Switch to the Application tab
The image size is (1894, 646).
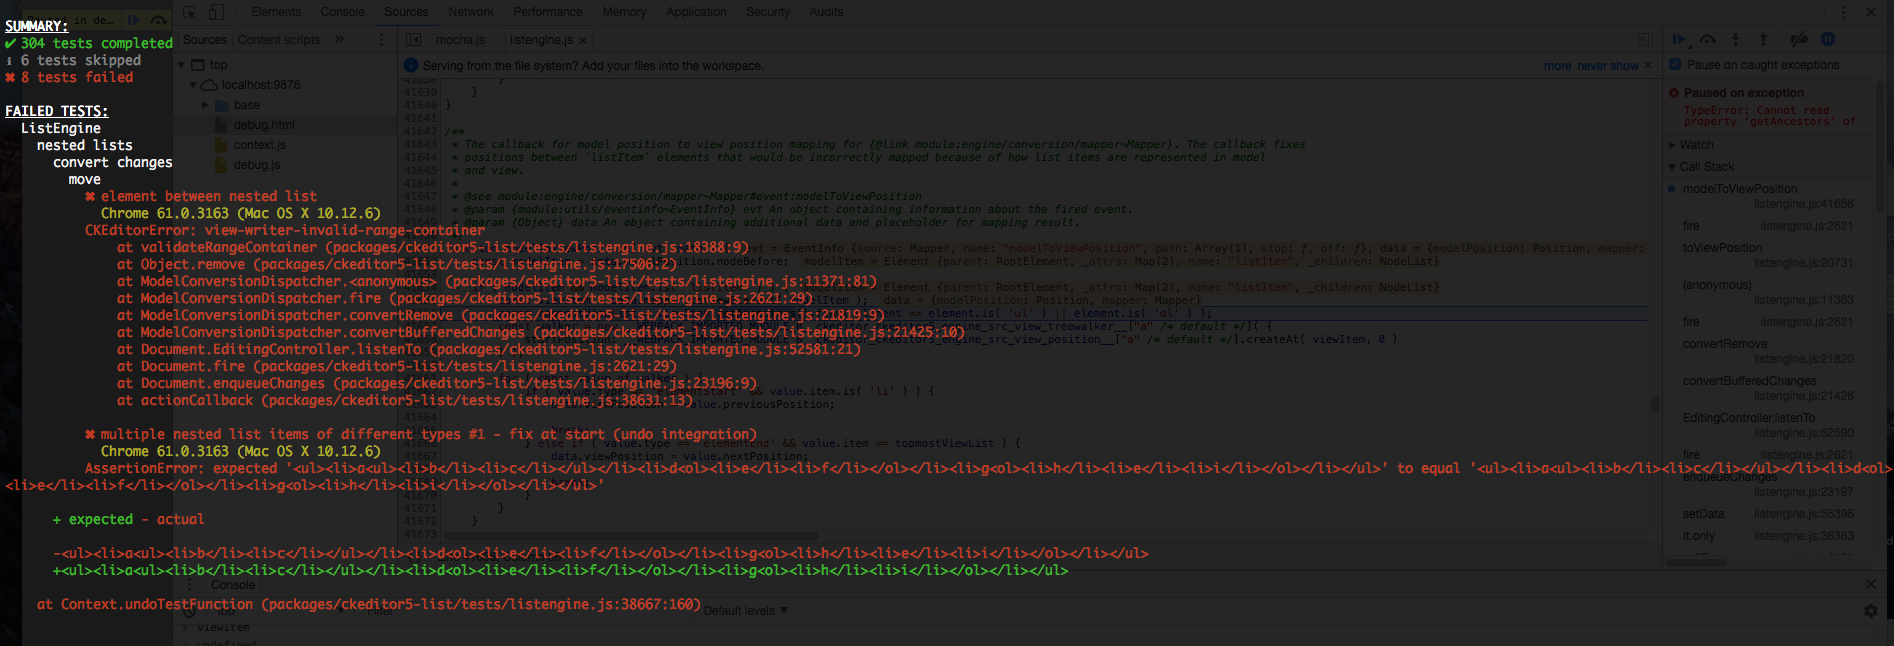[x=697, y=12]
